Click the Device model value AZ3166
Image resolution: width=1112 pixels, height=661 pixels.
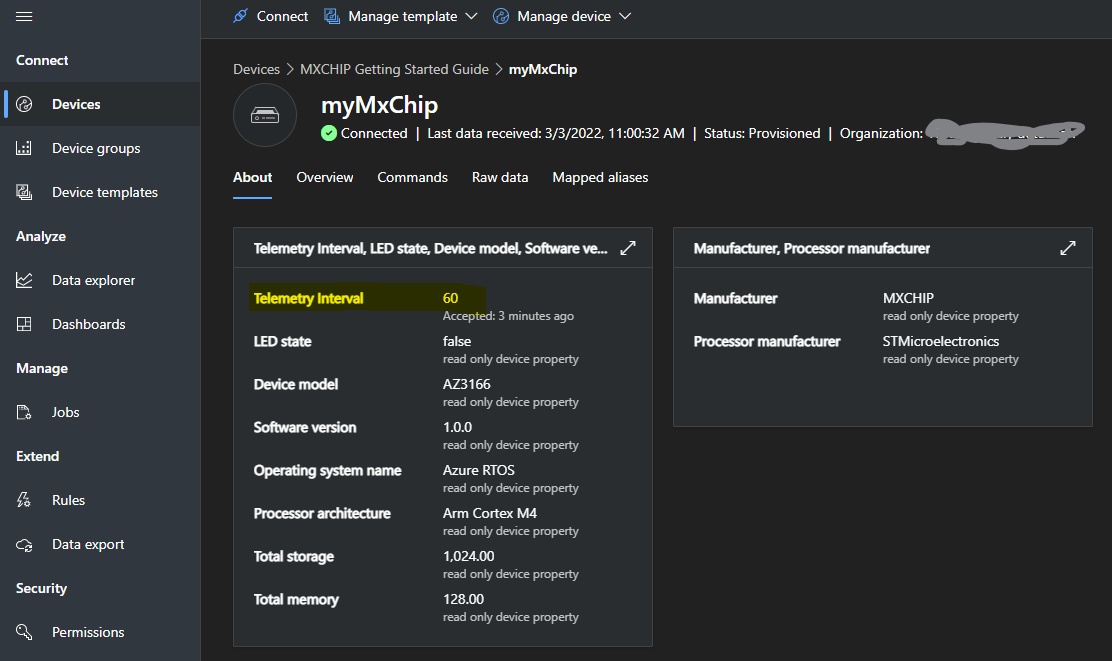pos(467,384)
